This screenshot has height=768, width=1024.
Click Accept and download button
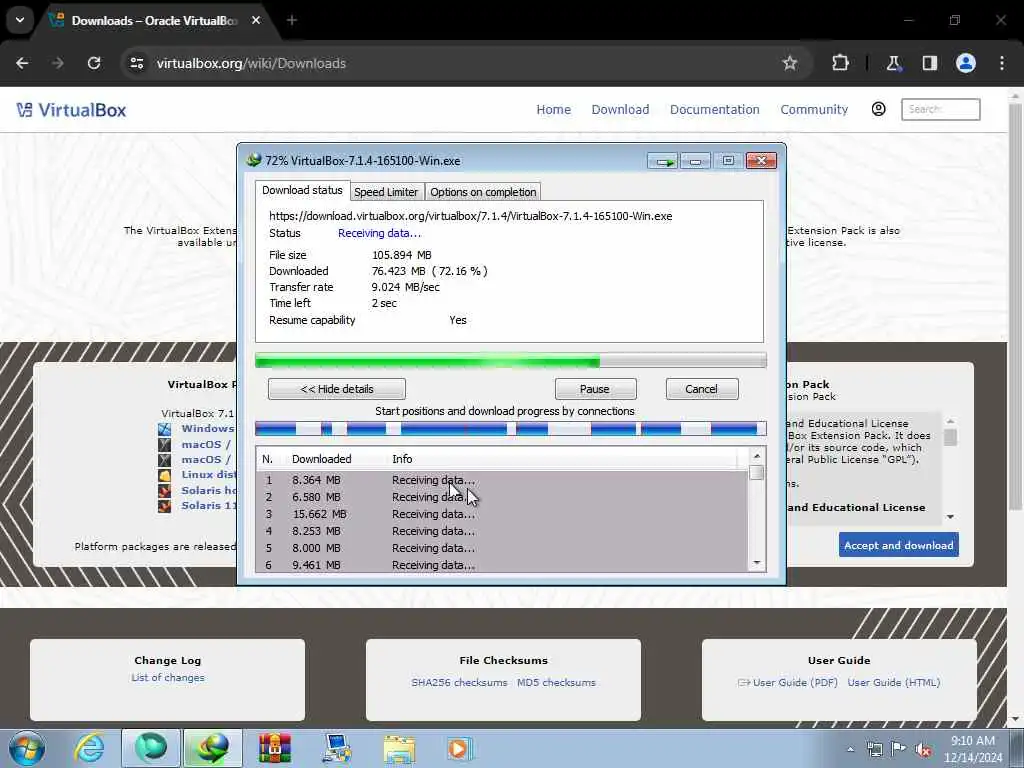[899, 545]
